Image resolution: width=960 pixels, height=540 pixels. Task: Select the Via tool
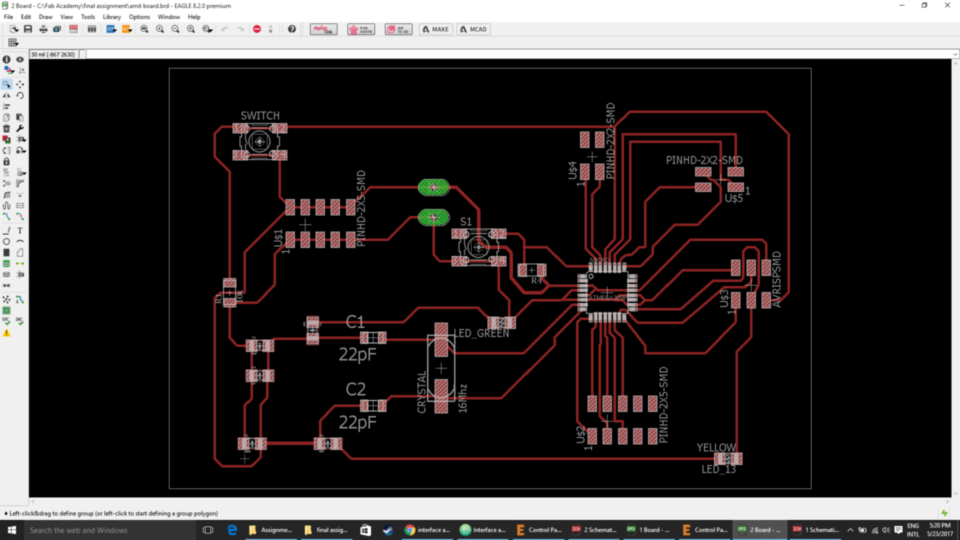[7, 264]
